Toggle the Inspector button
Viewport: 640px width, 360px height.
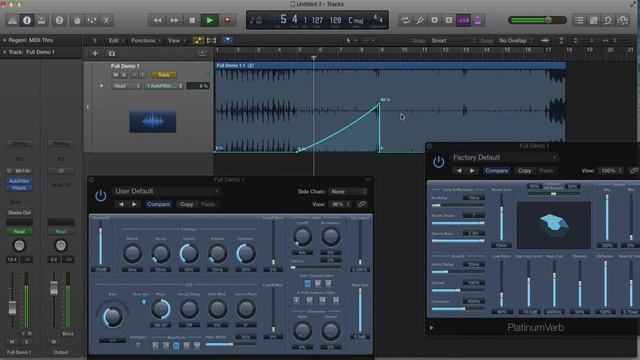pyautogui.click(x=27, y=20)
